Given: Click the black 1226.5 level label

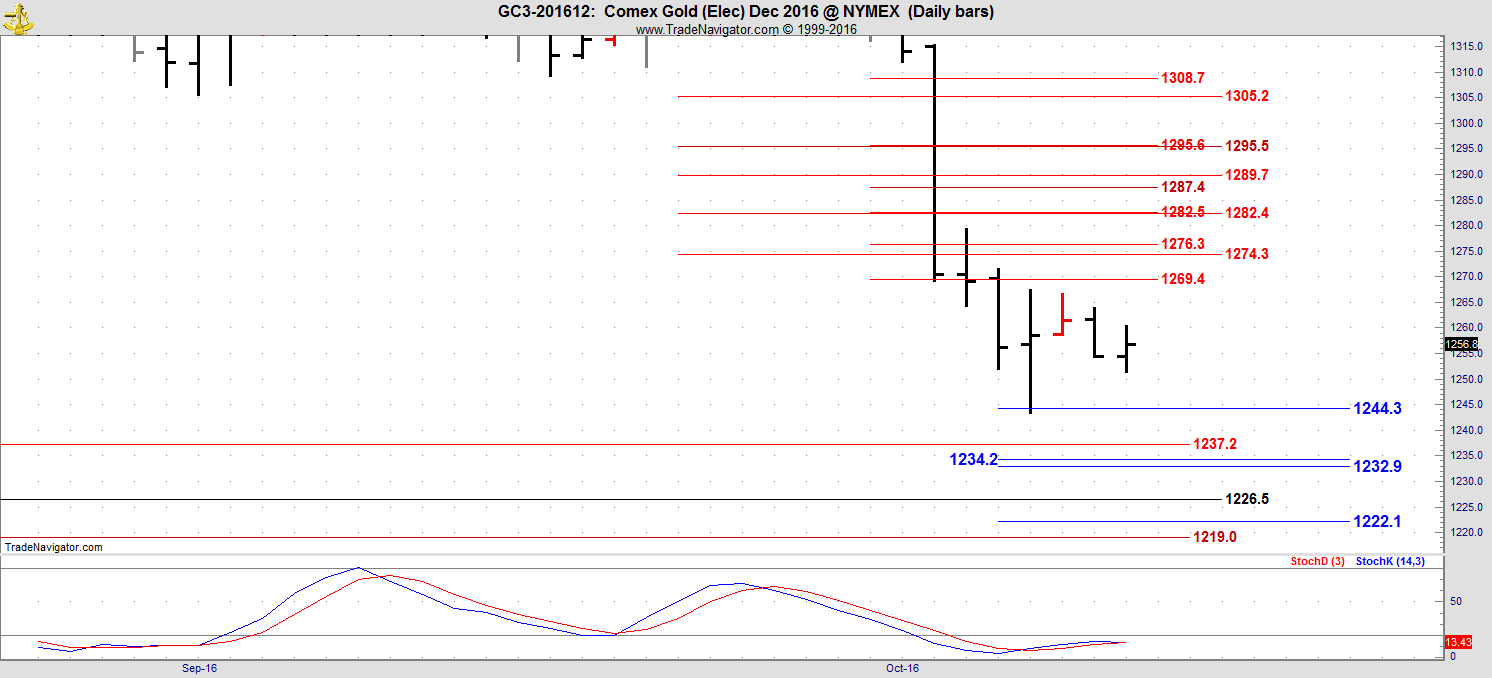Looking at the screenshot, I should (x=1246, y=499).
